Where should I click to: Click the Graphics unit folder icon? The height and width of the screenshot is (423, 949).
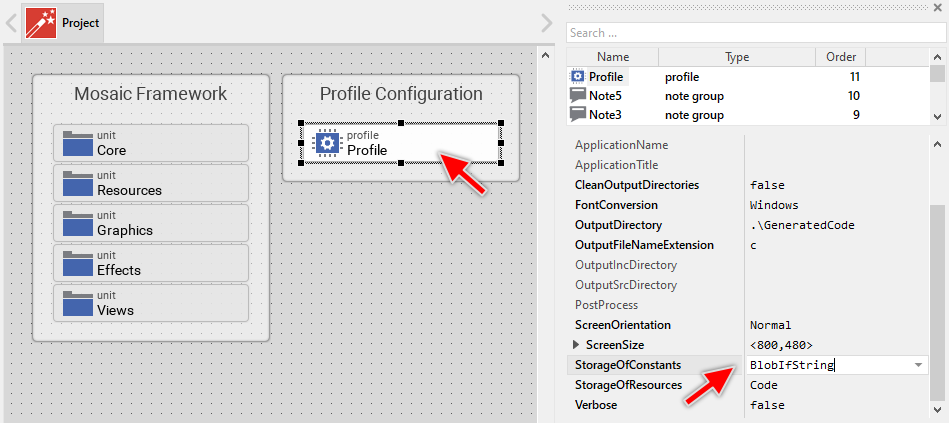pos(77,224)
